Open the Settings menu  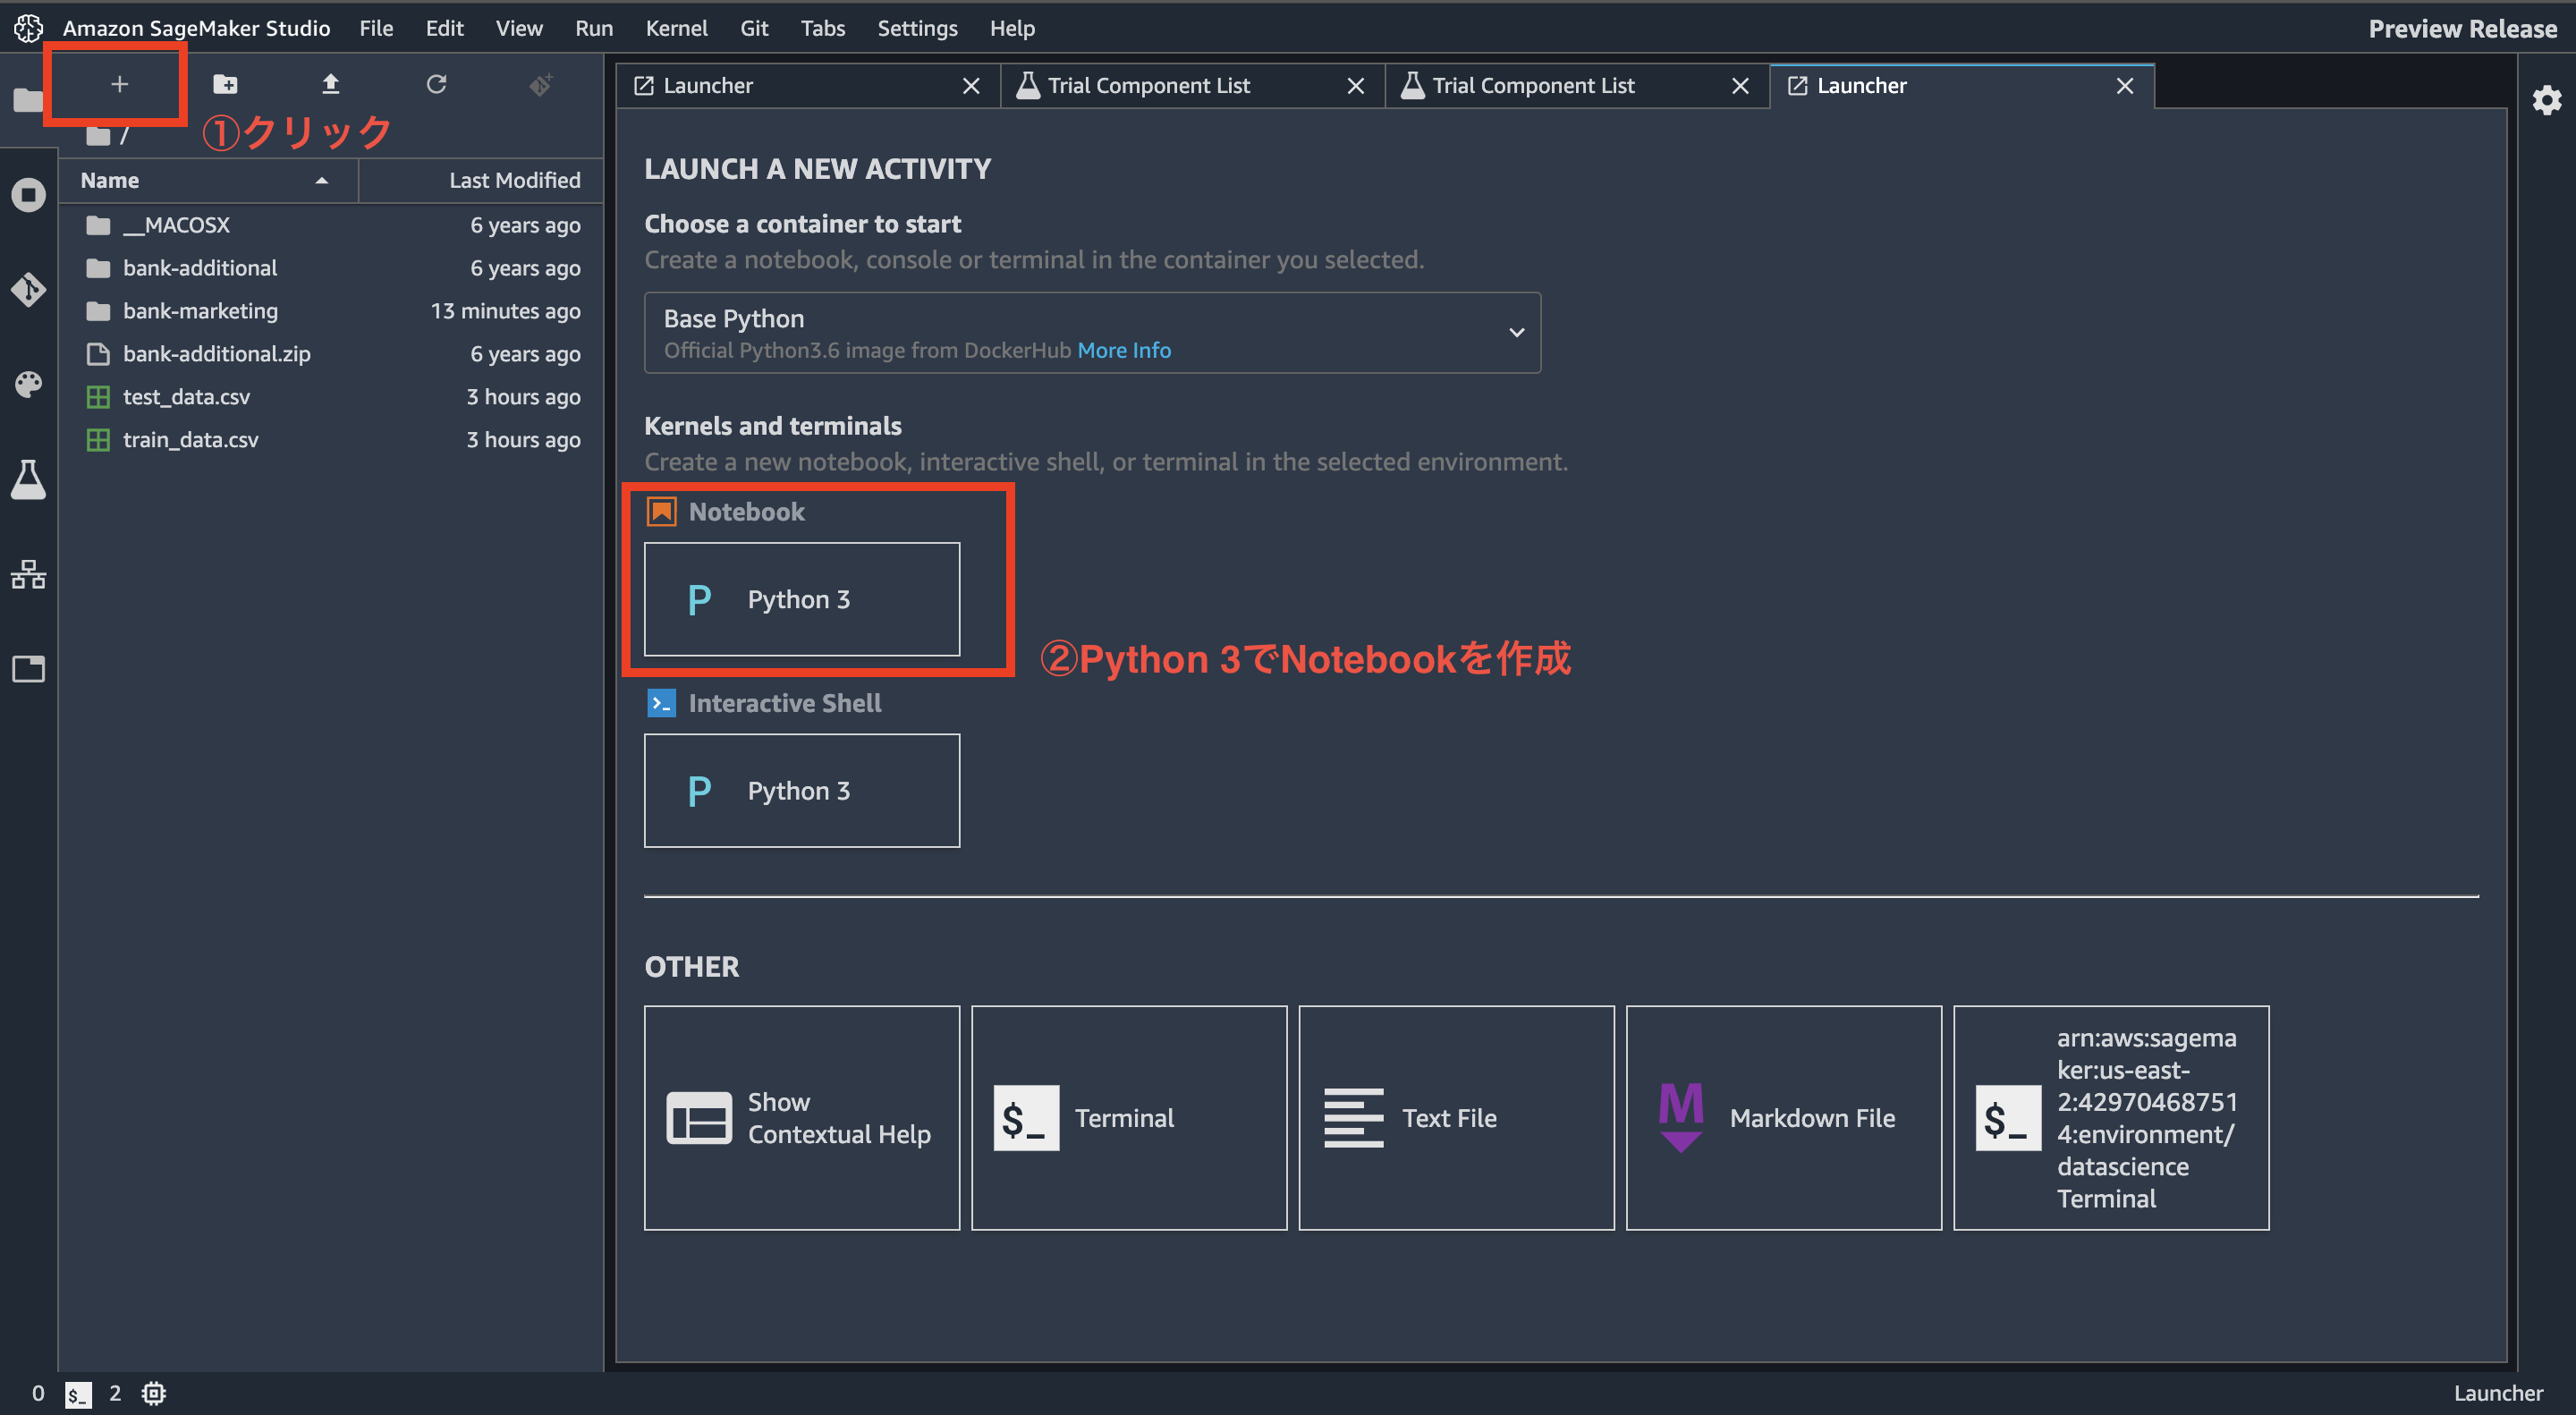917,28
